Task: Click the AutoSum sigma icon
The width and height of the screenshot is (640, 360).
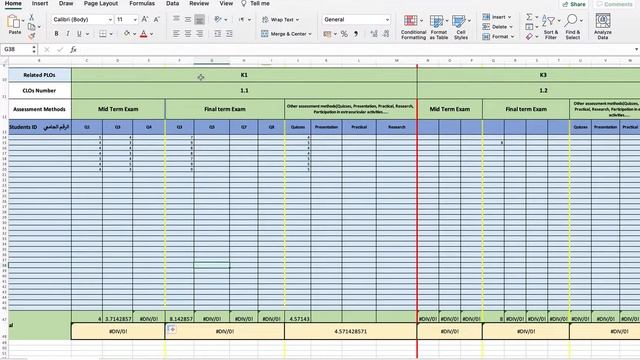Action: point(529,17)
